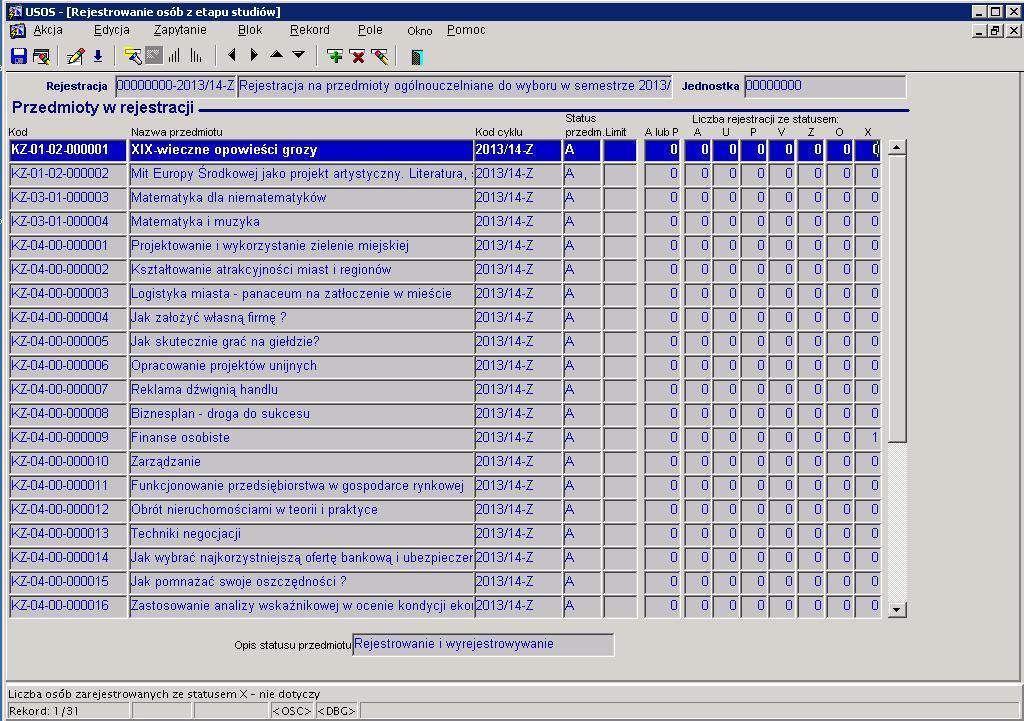Click Kod cyklu cell of KZ-03-01-000003 row
The image size is (1024, 721).
click(518, 198)
